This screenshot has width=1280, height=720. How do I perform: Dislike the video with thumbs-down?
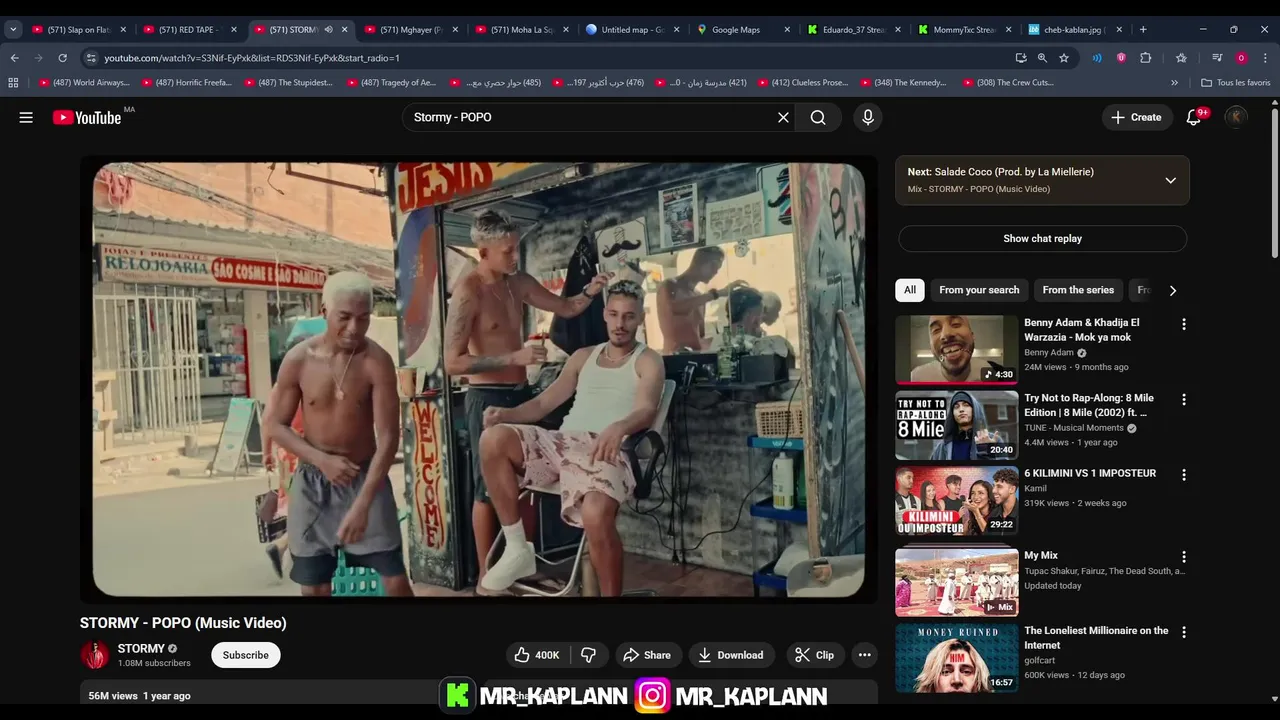[x=588, y=655]
